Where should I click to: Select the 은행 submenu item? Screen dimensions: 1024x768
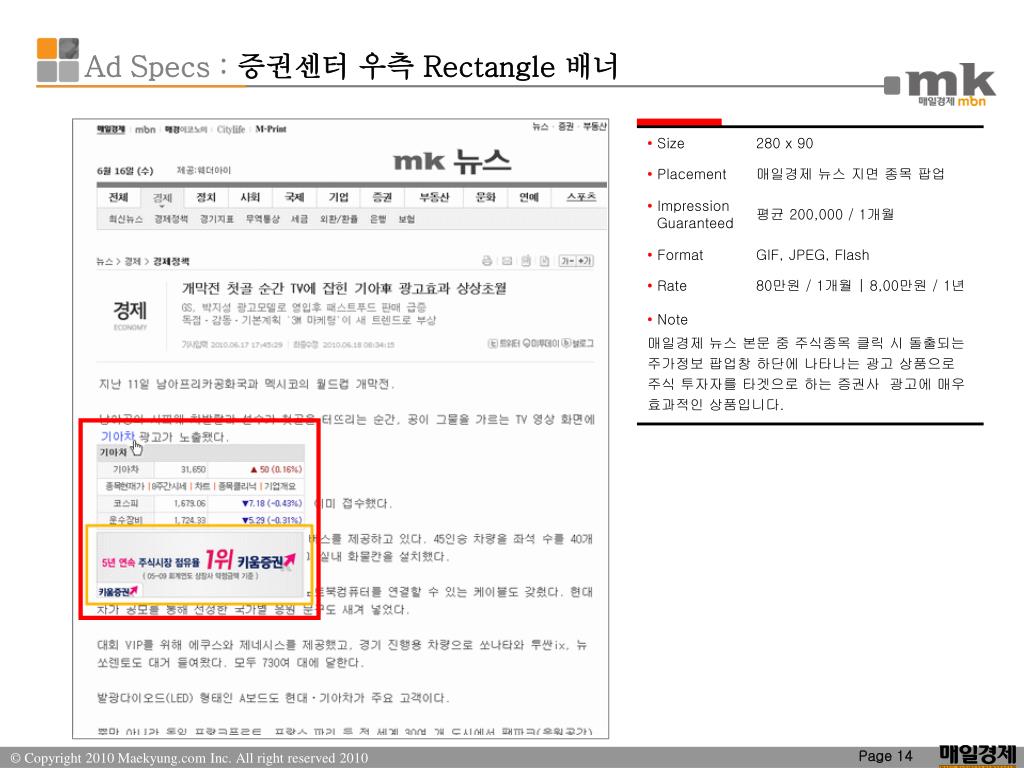(x=378, y=219)
